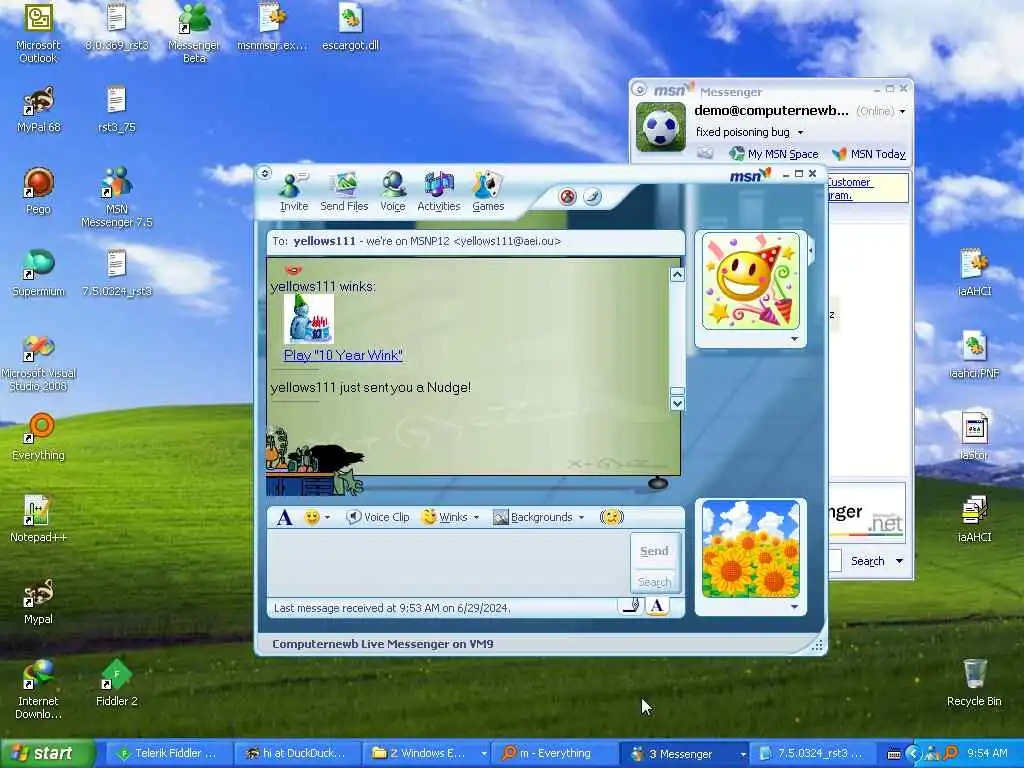
Task: Open My MSN Space
Action: [774, 153]
